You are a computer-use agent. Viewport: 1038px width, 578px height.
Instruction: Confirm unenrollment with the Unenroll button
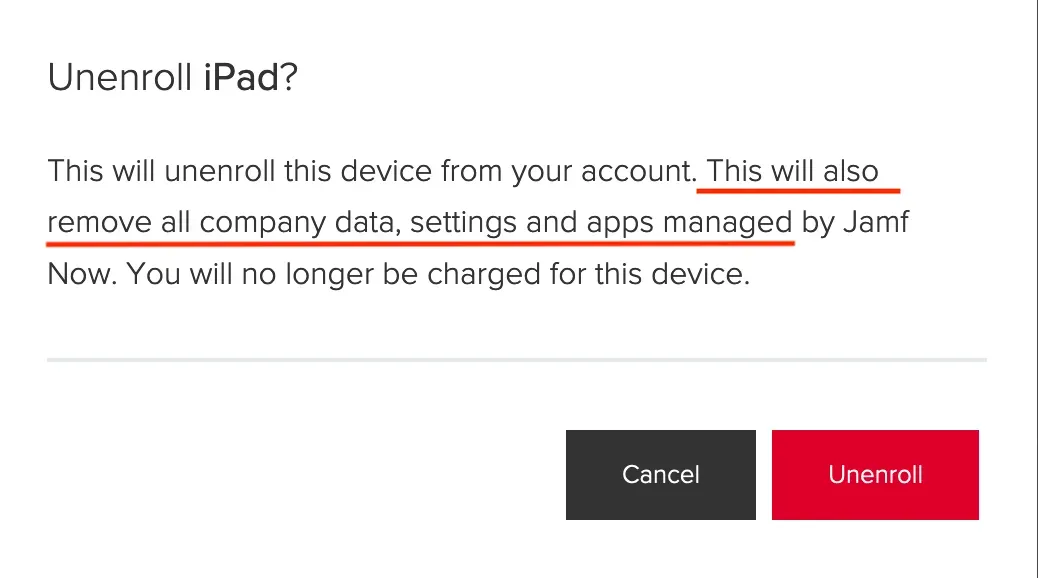tap(875, 475)
